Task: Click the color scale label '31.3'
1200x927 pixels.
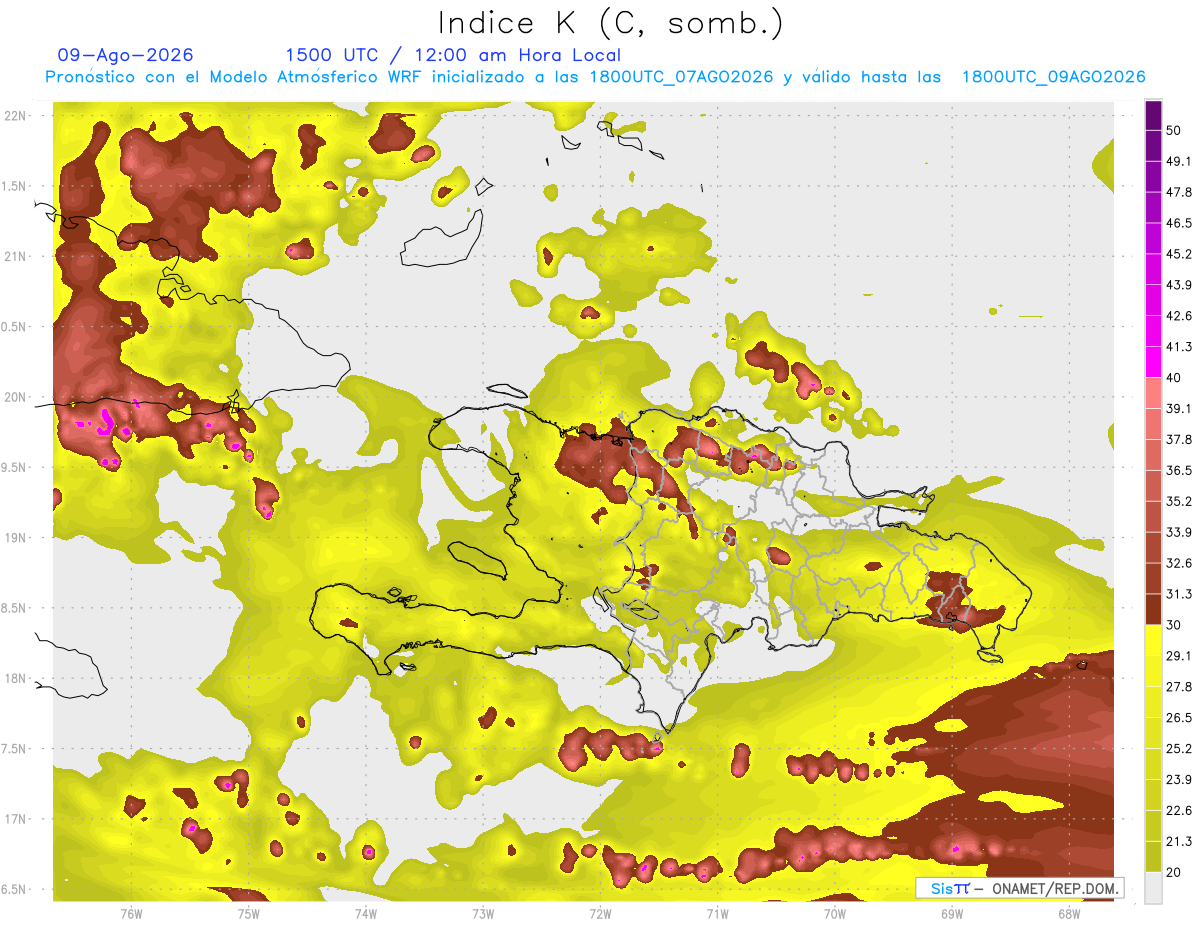Action: [x=1179, y=594]
